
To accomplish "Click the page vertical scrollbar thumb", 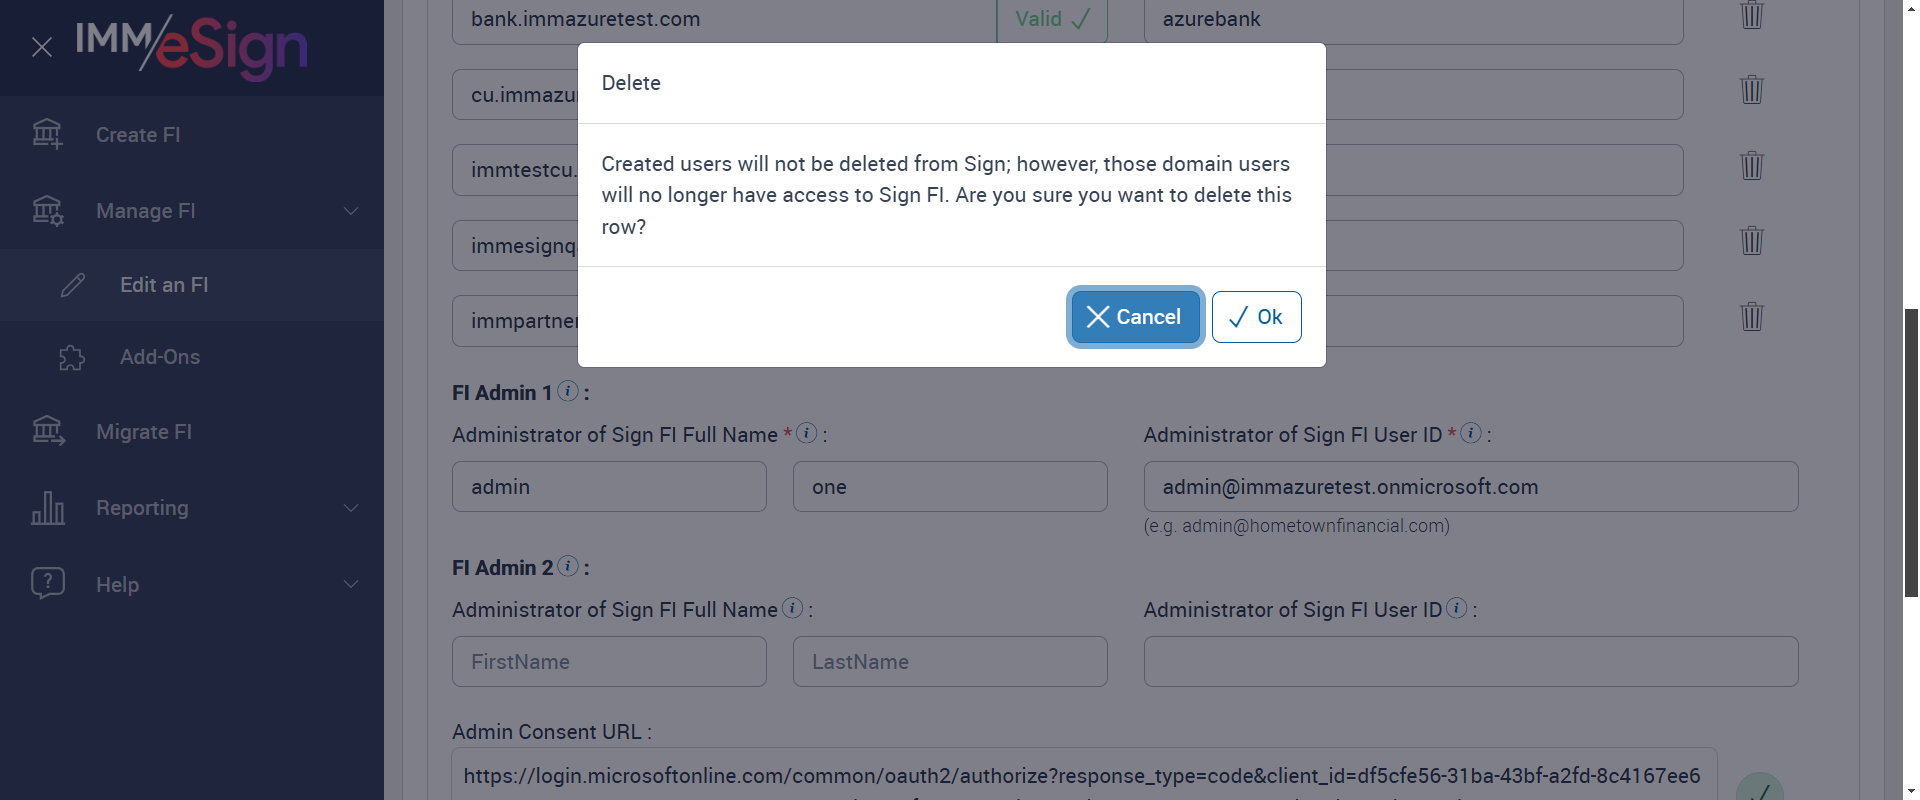I will [1911, 450].
